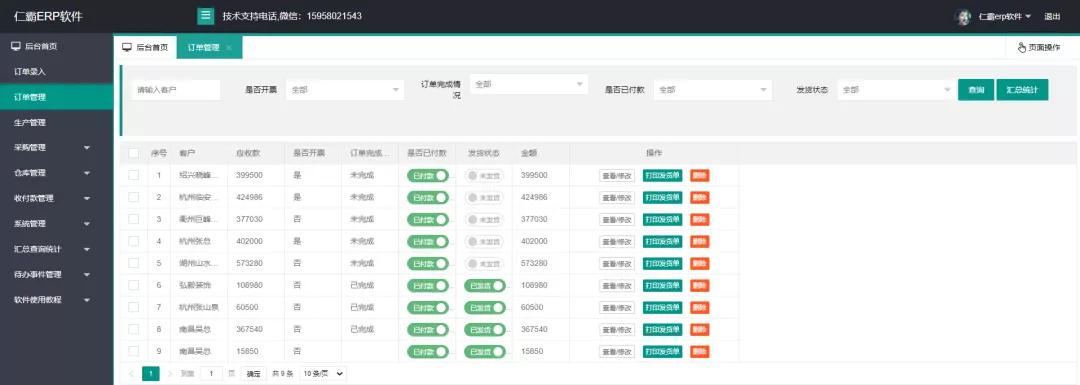Check the box for row 9

[x=134, y=351]
